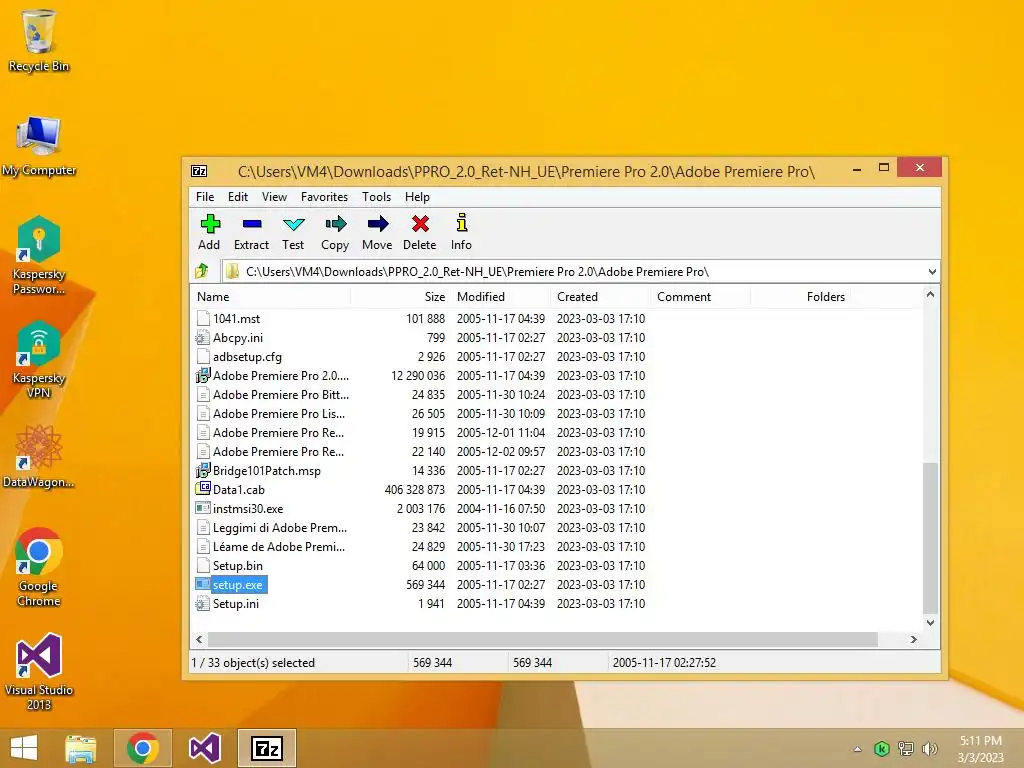1024x768 pixels.
Task: Select Google Chrome desktop icon
Action: pos(39,567)
